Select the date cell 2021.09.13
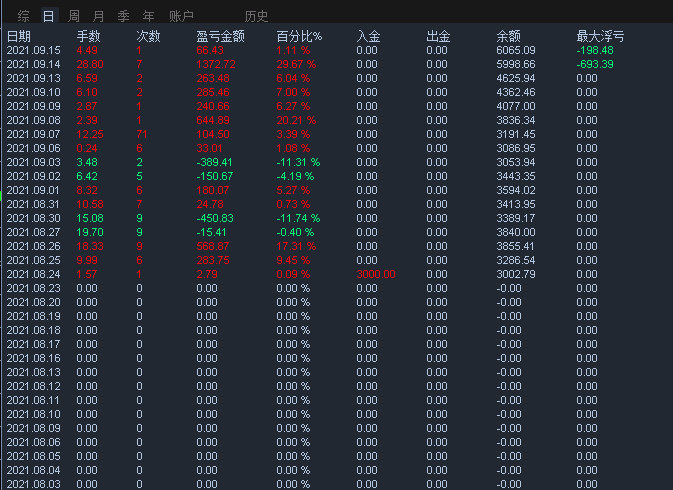This screenshot has height=490, width=673. click(x=33, y=78)
